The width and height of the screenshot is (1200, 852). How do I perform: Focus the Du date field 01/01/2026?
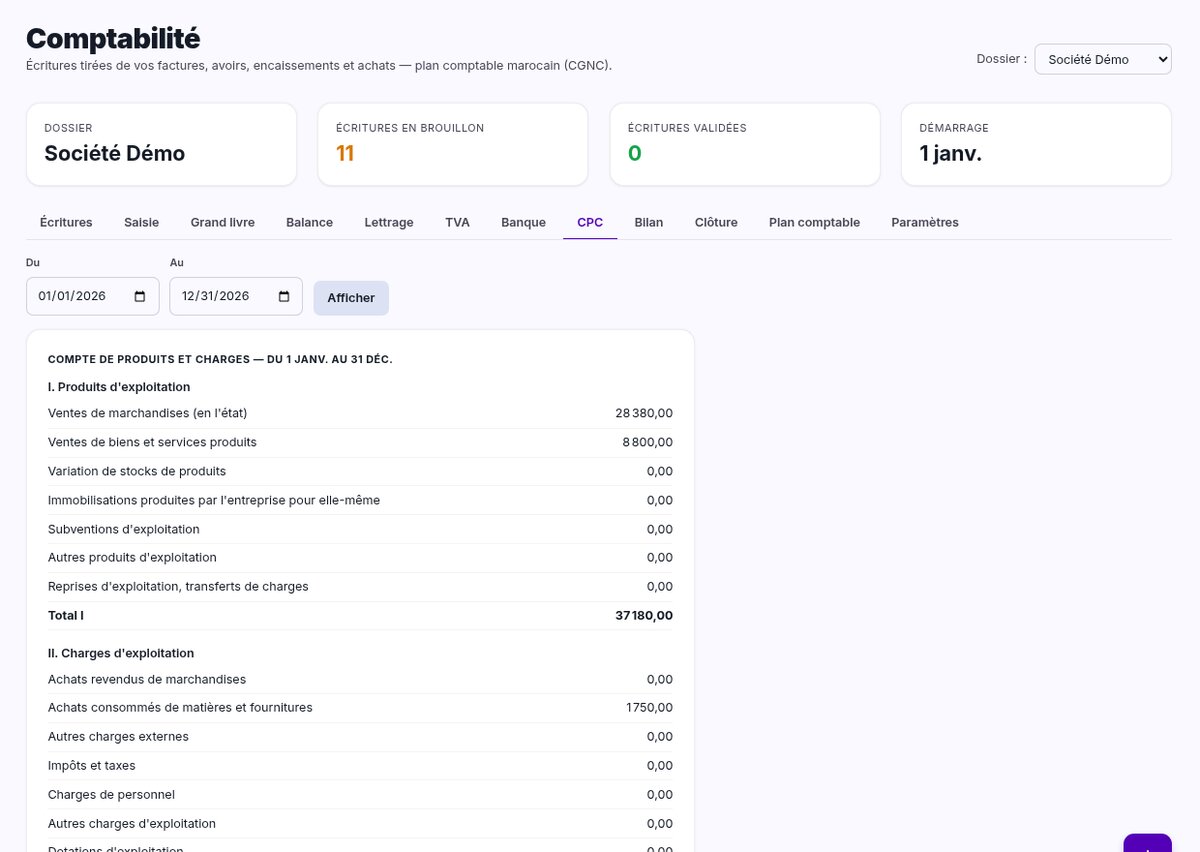92,296
